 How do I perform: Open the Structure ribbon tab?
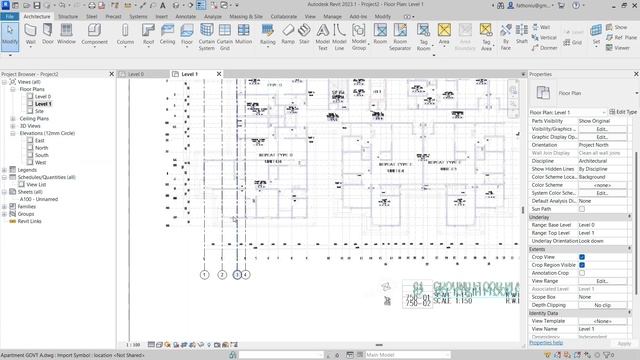pos(68,16)
